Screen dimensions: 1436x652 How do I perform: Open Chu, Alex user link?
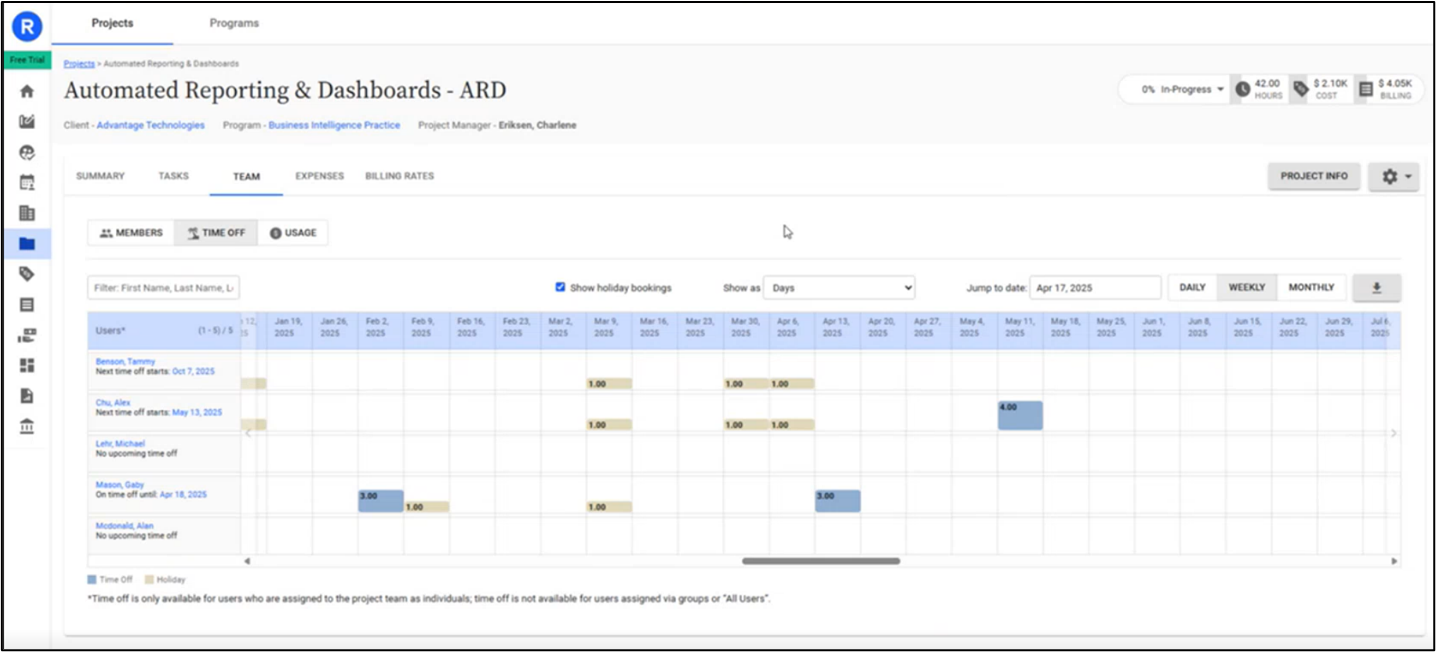tap(113, 402)
